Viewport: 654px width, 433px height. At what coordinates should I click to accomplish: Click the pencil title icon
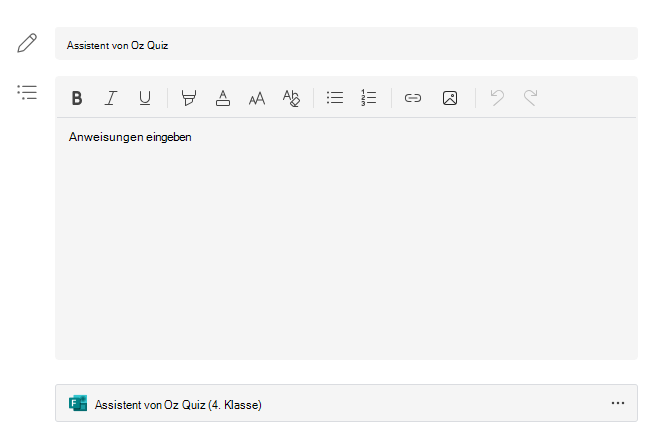coord(27,43)
